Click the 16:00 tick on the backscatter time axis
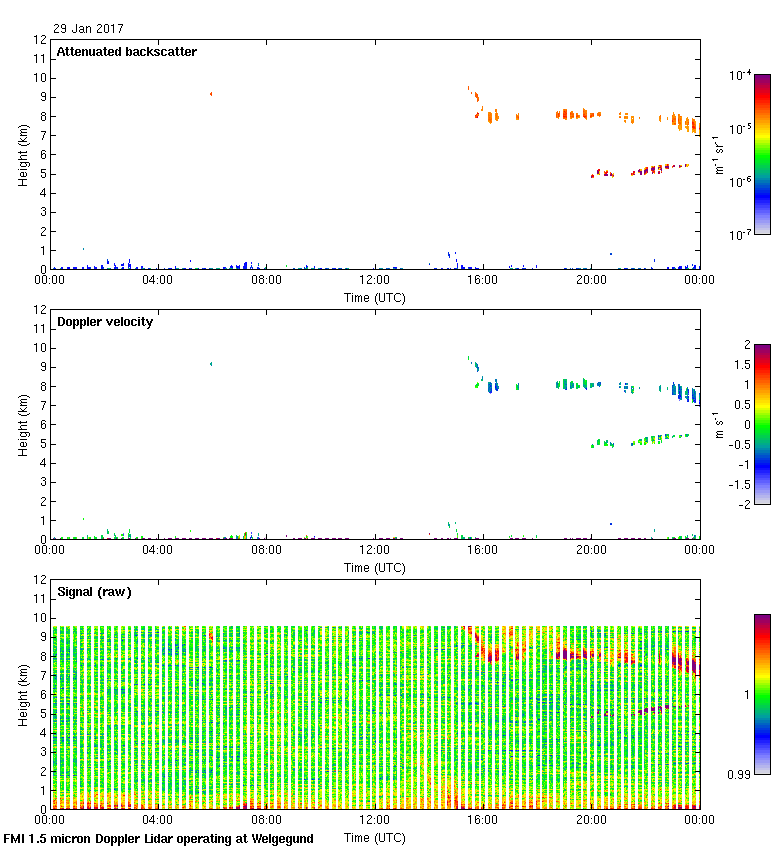This screenshot has width=780, height=850. tap(483, 280)
